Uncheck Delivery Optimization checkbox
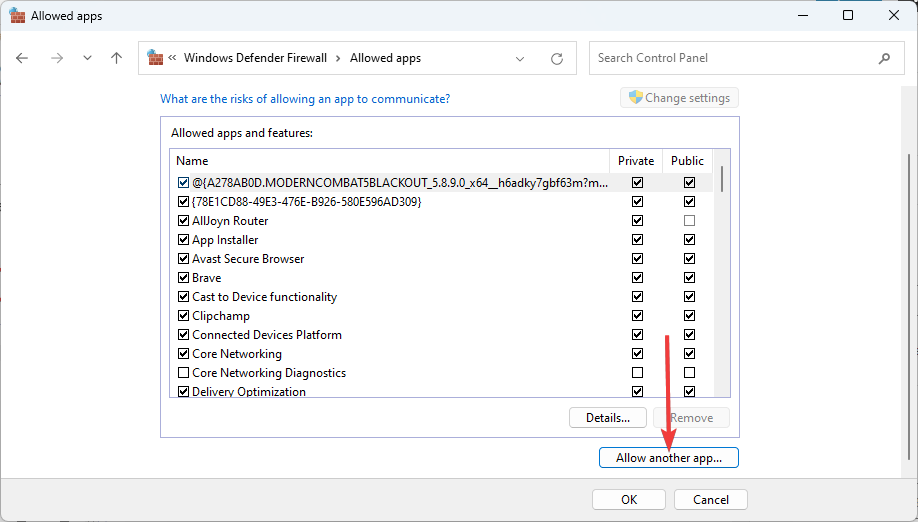This screenshot has width=918, height=522. click(x=183, y=392)
